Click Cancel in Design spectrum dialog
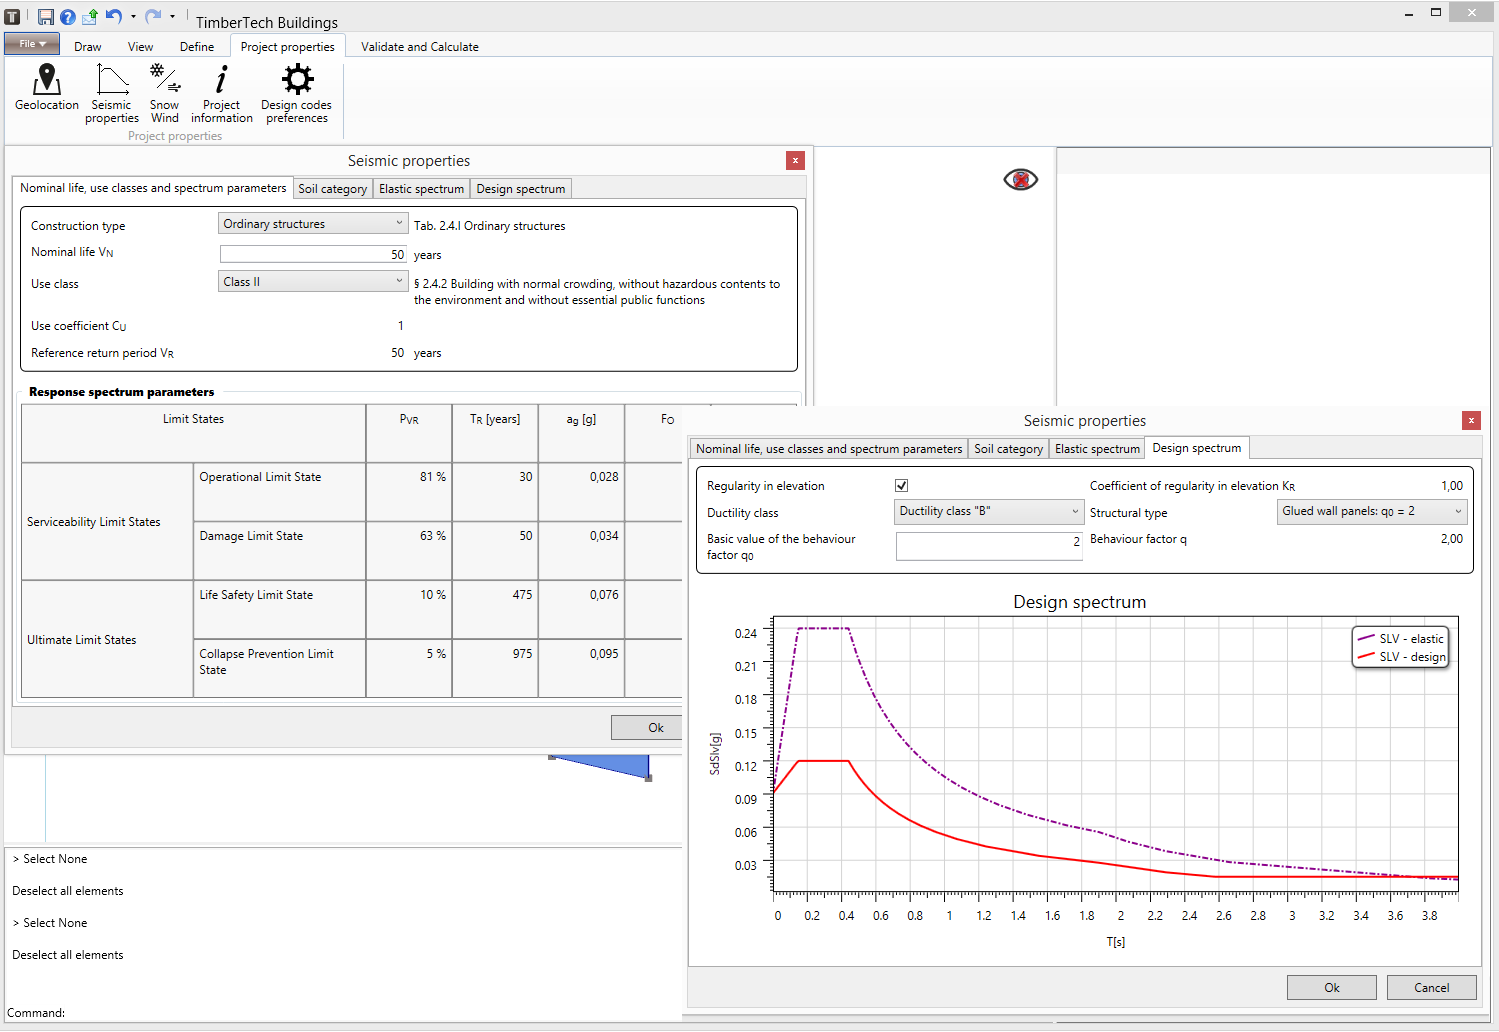Viewport: 1499px width, 1032px height. click(x=1431, y=987)
